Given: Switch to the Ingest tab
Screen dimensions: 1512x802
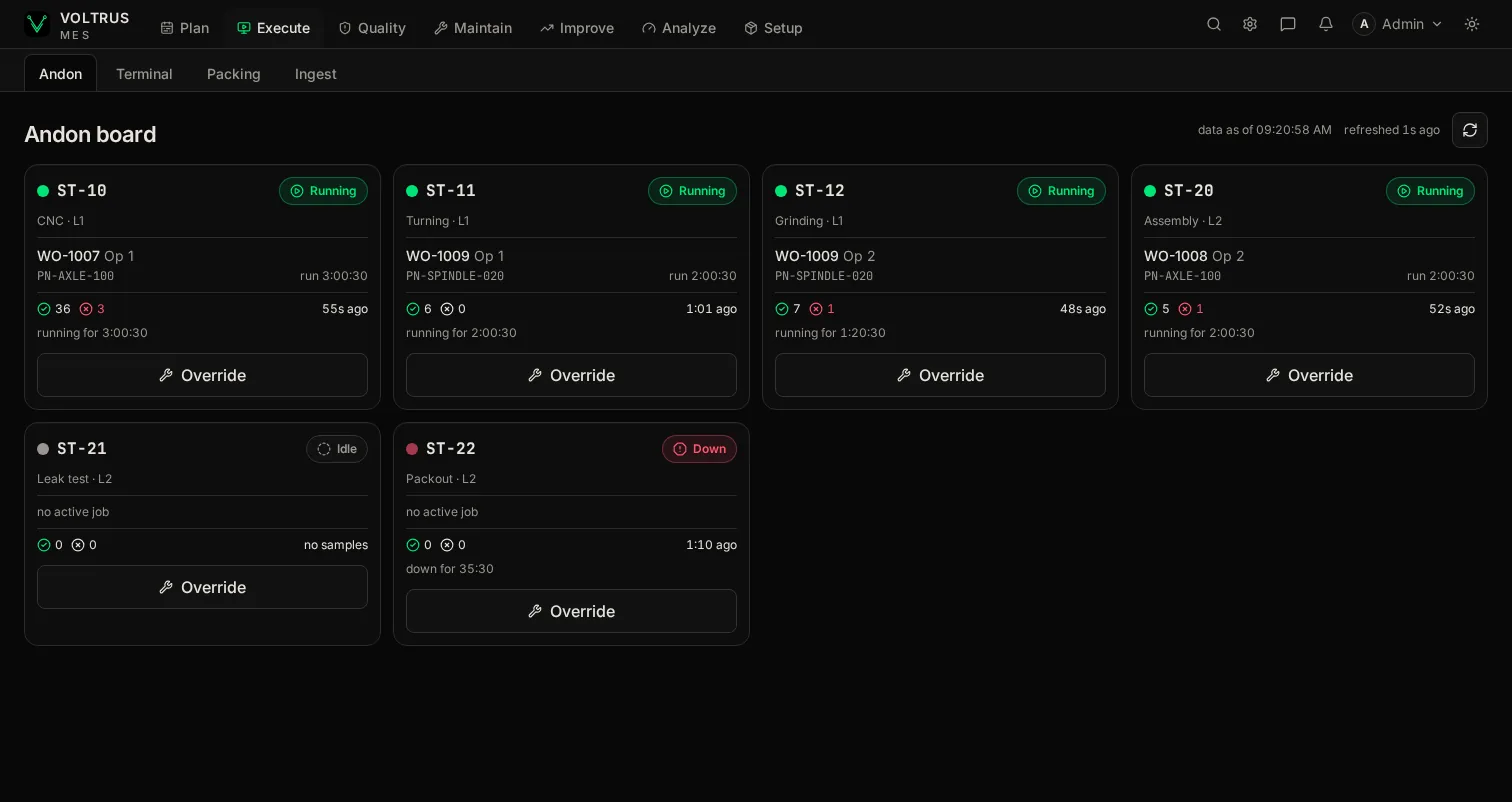Looking at the screenshot, I should [x=316, y=74].
